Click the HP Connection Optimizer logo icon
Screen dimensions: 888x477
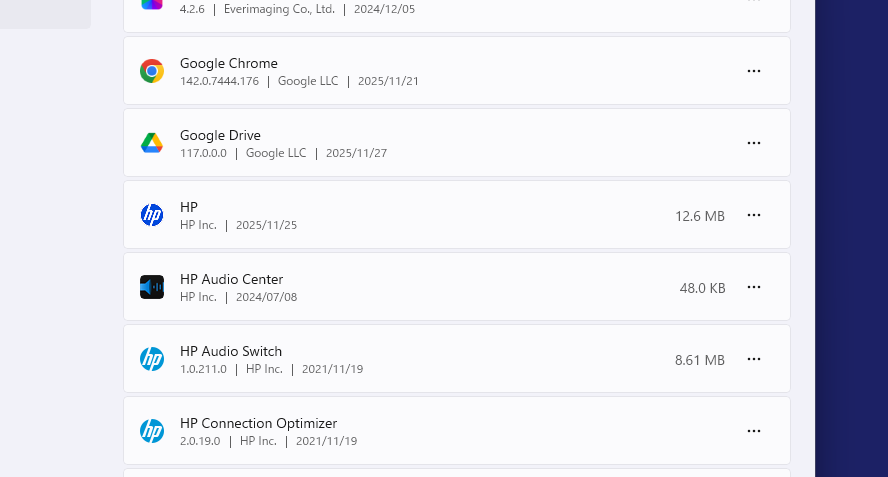(152, 431)
